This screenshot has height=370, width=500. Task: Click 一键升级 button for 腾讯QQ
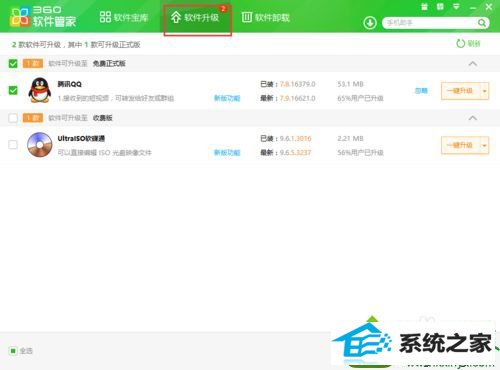460,91
